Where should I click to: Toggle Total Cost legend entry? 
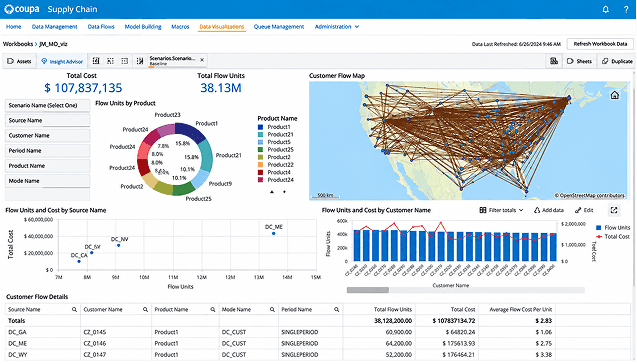click(x=613, y=236)
